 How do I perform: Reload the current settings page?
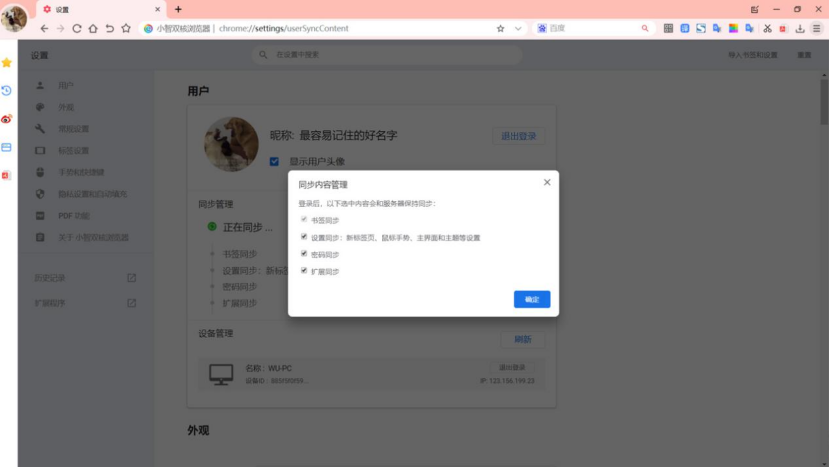point(77,29)
